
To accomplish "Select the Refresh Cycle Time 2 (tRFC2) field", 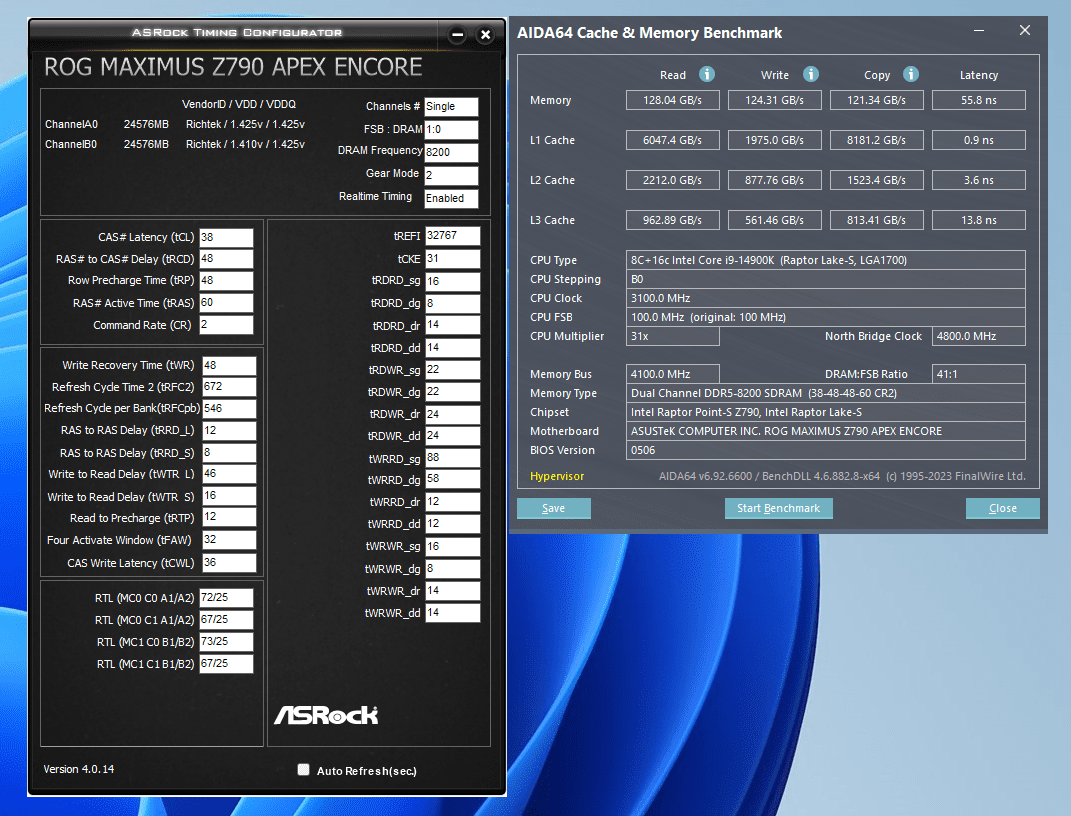I will (229, 386).
